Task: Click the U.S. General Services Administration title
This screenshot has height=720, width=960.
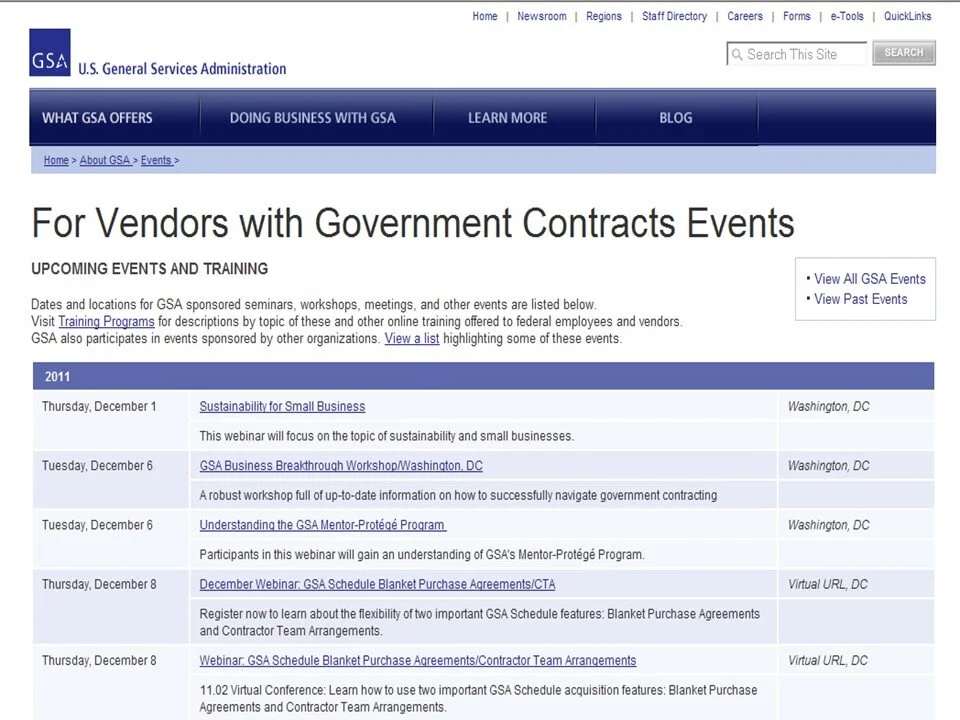Action: pyautogui.click(x=182, y=69)
